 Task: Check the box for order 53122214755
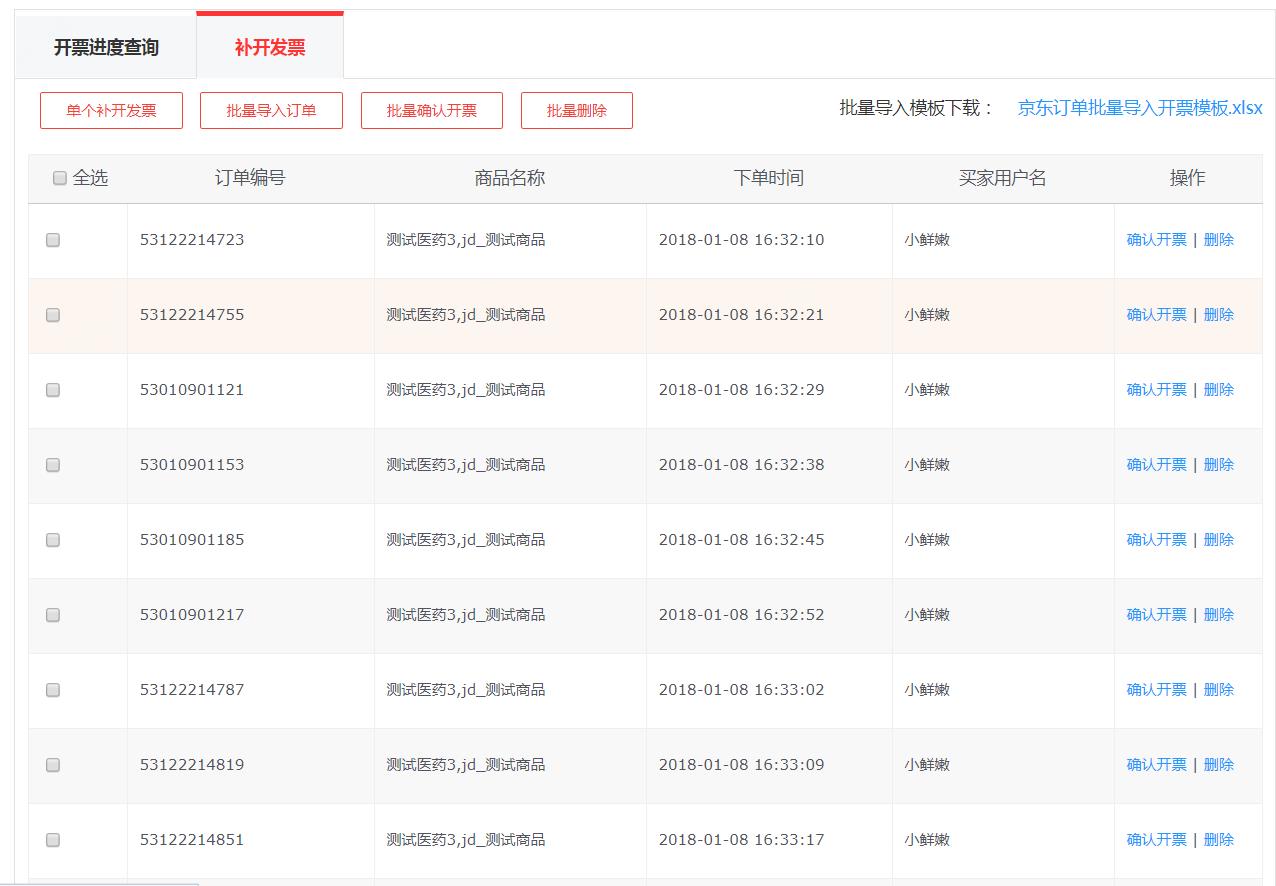coord(53,315)
